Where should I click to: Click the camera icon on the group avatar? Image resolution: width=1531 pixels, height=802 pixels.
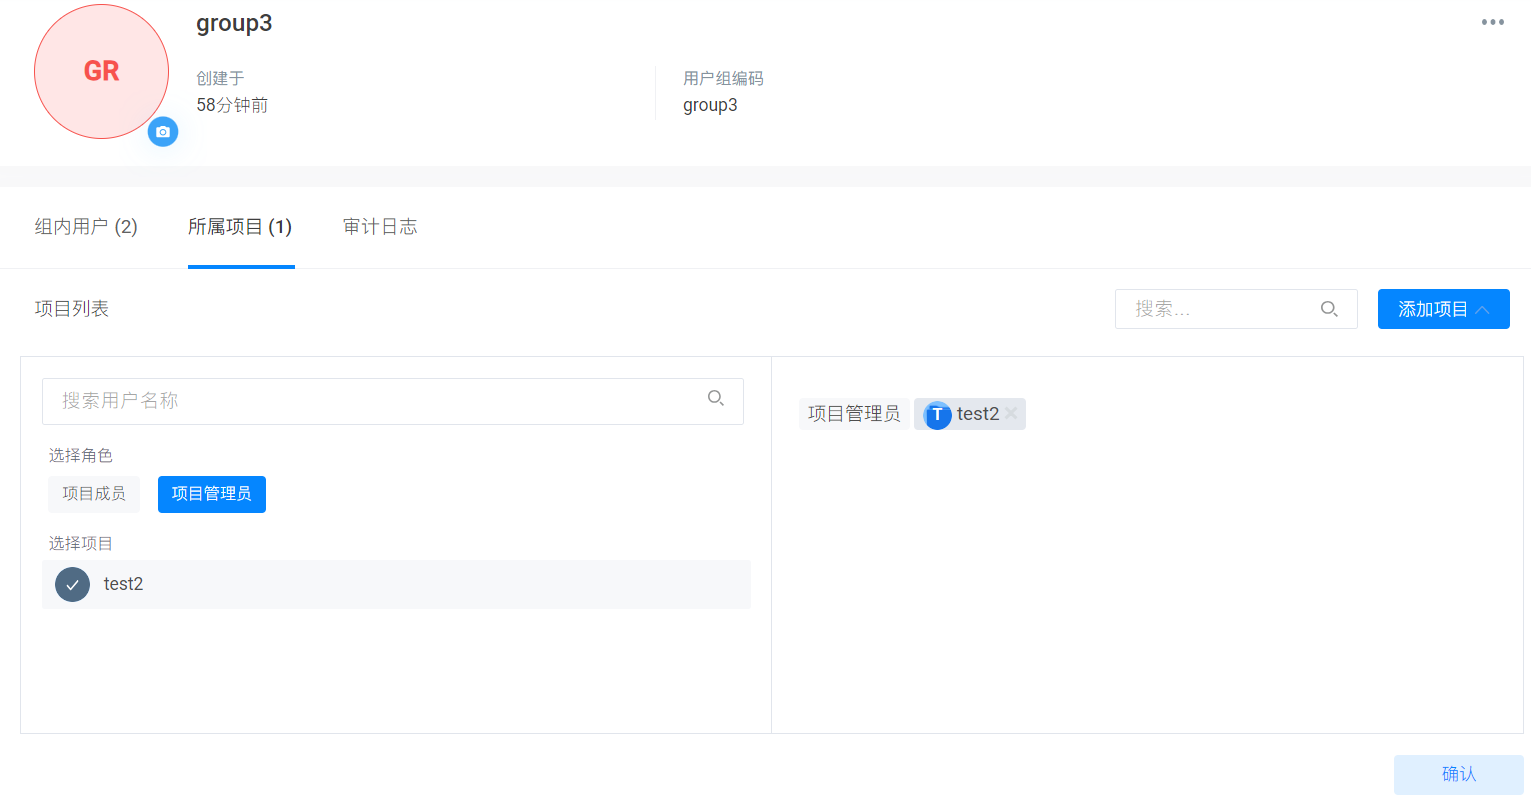[163, 132]
